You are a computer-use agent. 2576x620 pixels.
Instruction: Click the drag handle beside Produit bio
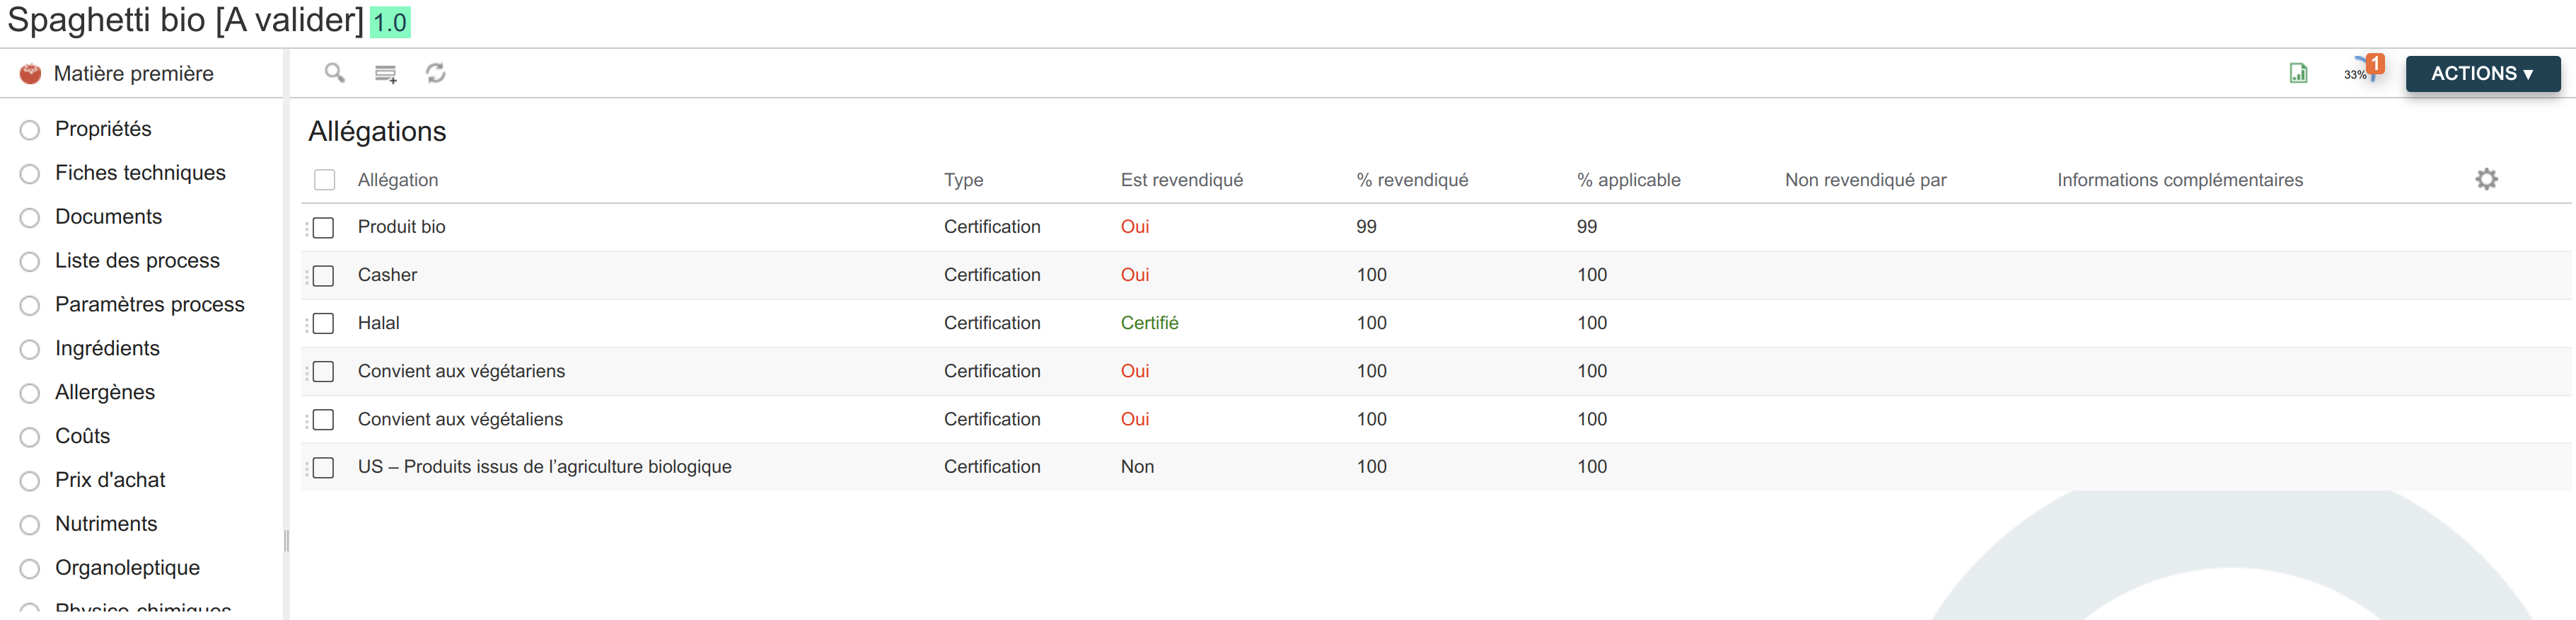tap(307, 228)
